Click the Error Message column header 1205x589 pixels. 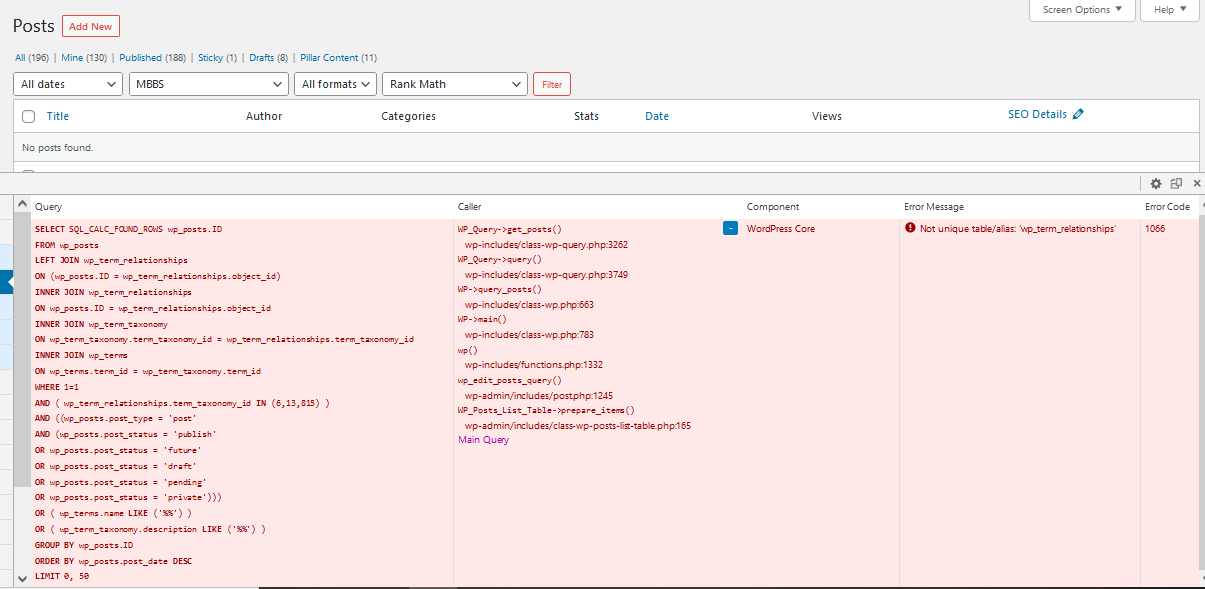click(x=934, y=207)
